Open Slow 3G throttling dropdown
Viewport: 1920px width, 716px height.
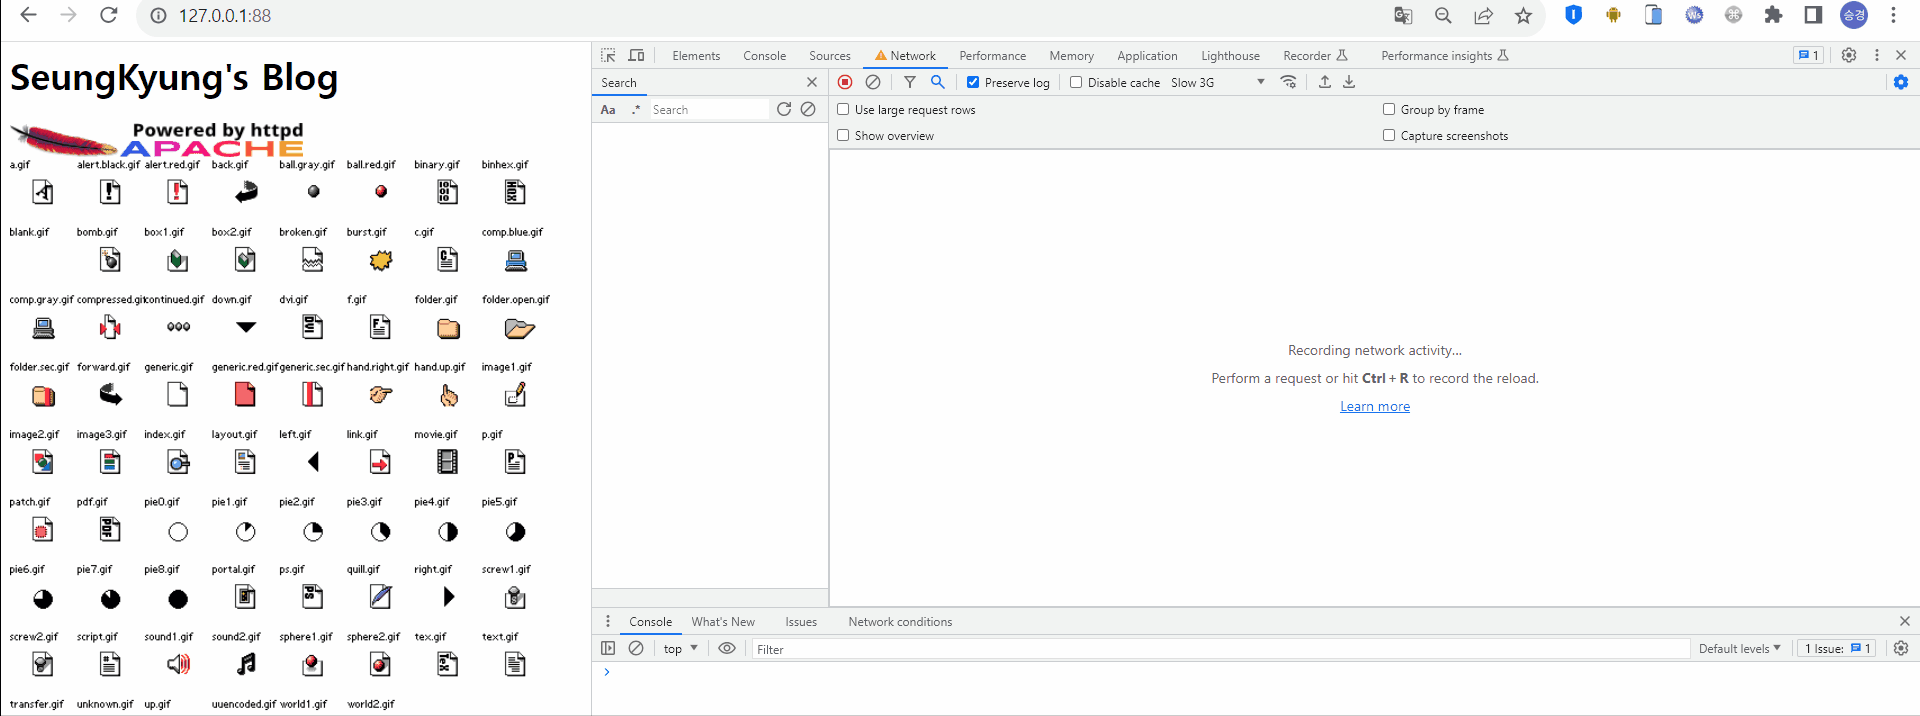1217,82
